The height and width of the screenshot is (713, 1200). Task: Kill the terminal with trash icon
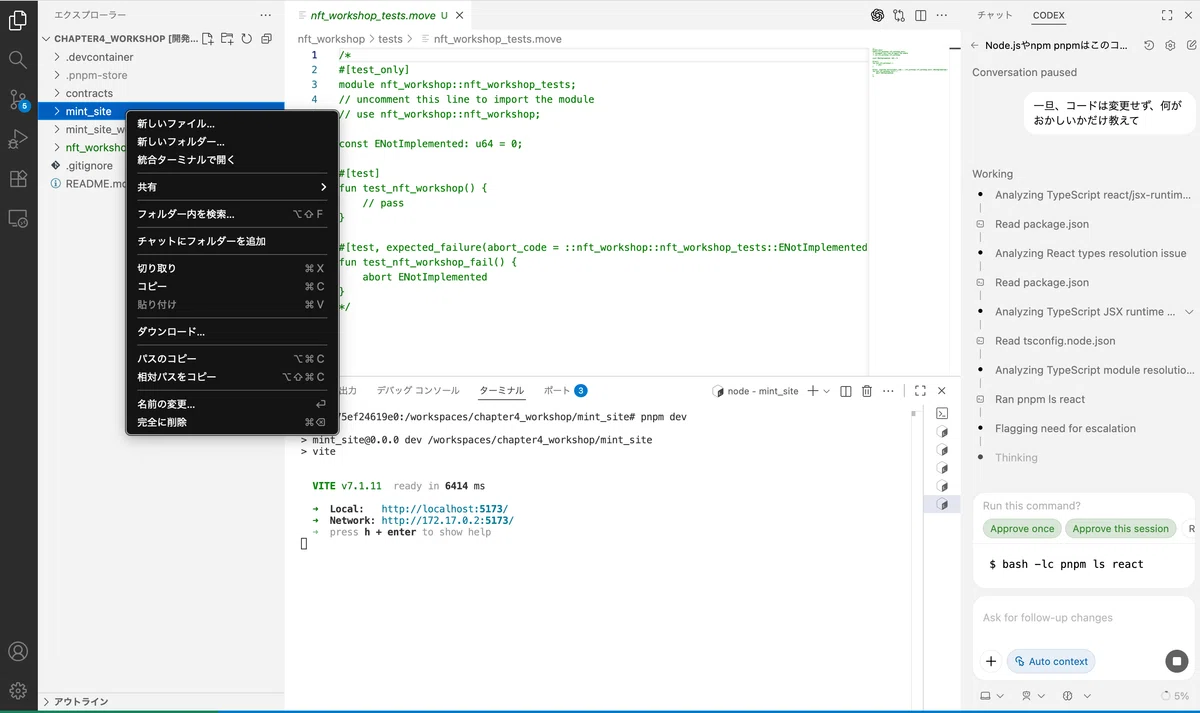point(867,391)
